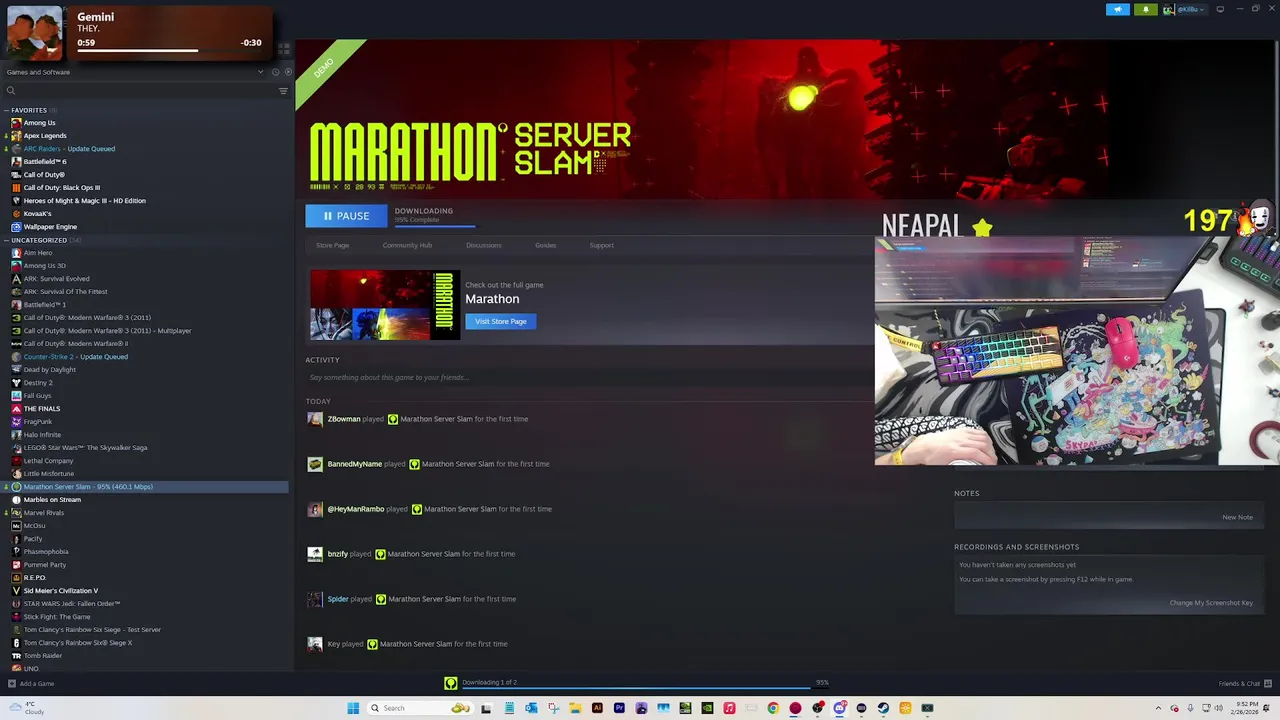
Task: Click Add a Game at the bottom
Action: click(x=31, y=684)
